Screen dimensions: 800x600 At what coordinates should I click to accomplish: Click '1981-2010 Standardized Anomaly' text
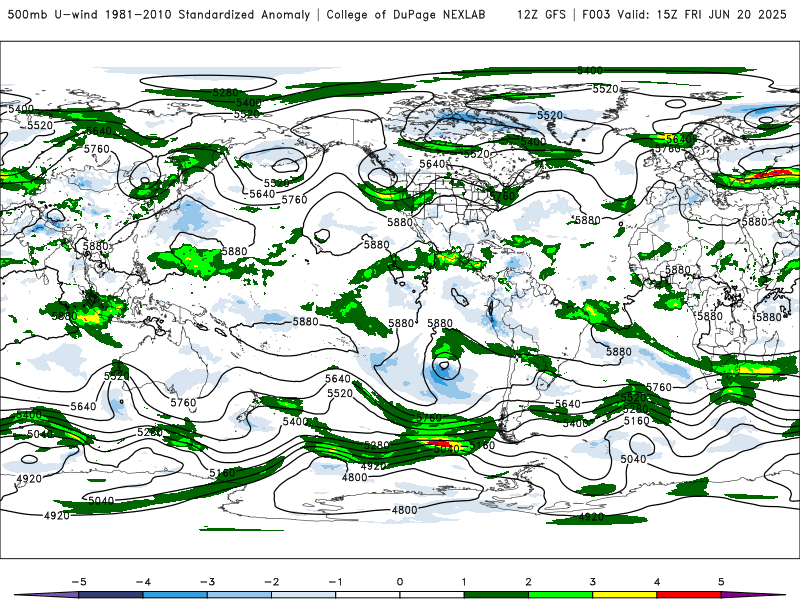click(x=208, y=14)
